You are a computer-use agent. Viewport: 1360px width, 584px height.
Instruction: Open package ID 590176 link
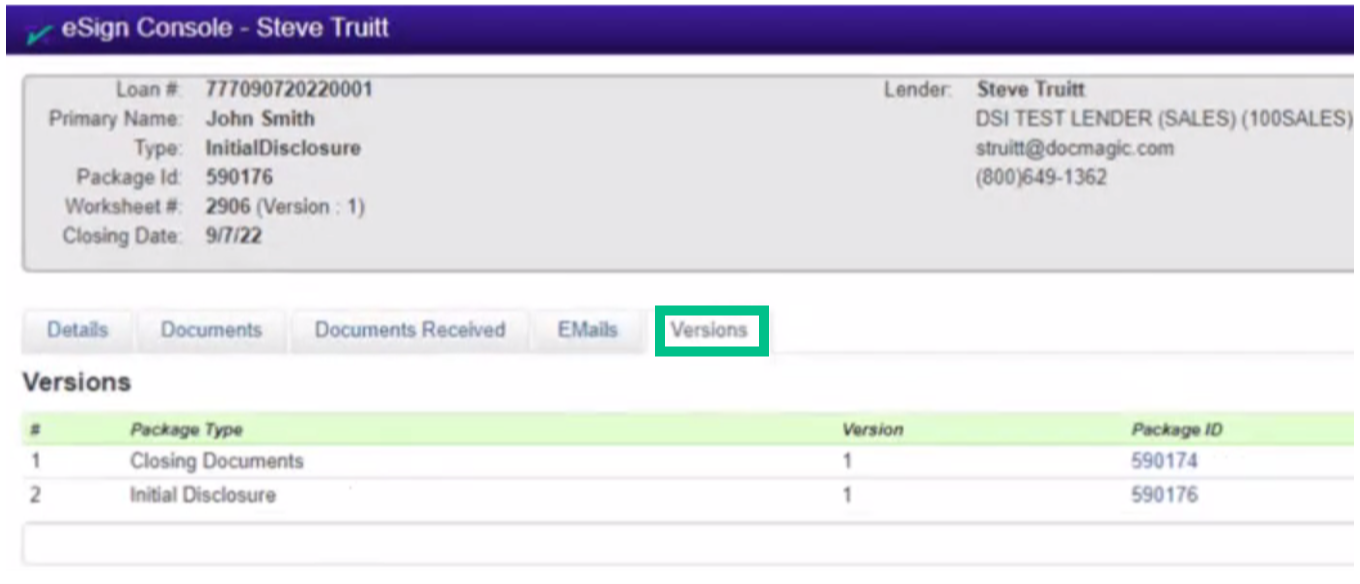point(1164,495)
